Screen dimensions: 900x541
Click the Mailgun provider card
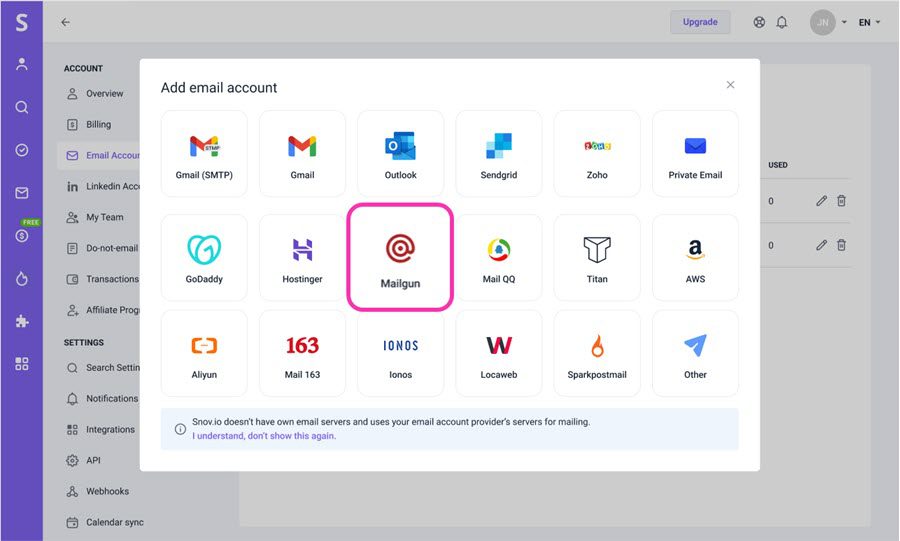400,258
